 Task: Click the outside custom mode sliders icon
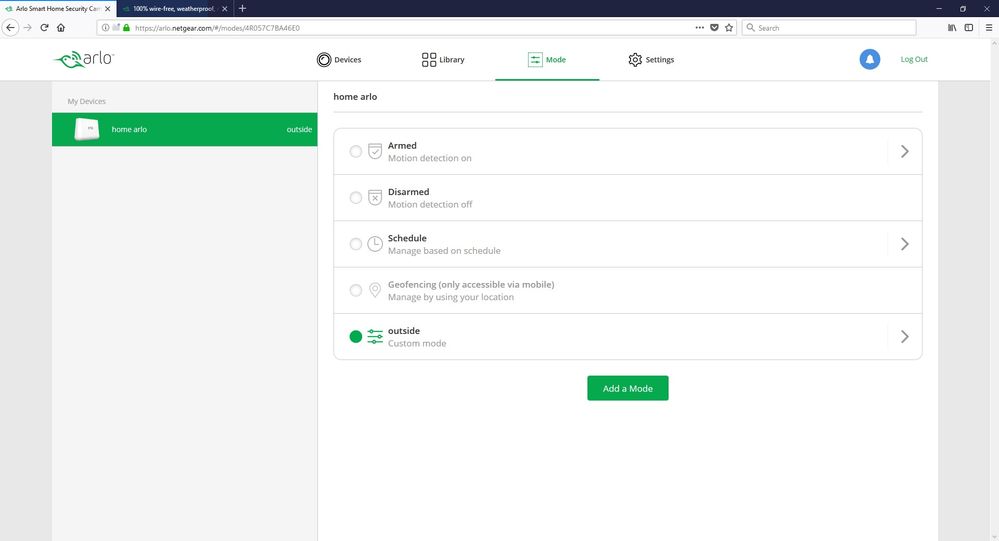[375, 336]
